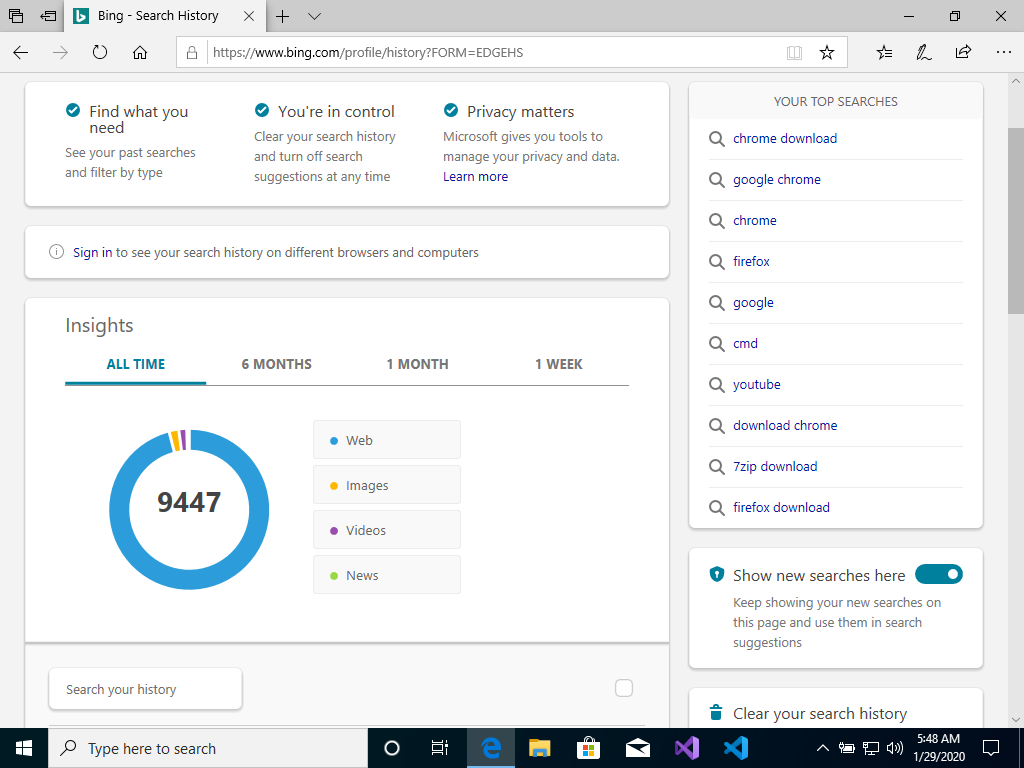Click the Search your history field
1024x768 pixels.
(145, 689)
